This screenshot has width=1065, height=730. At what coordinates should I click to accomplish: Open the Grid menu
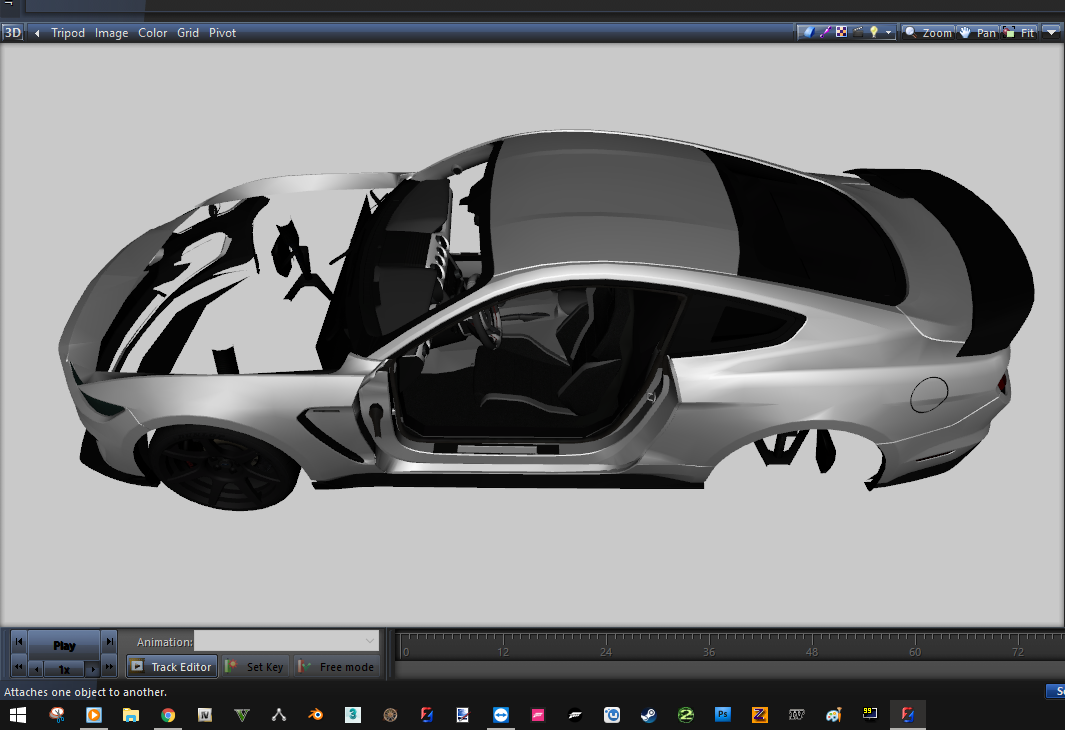(x=188, y=33)
